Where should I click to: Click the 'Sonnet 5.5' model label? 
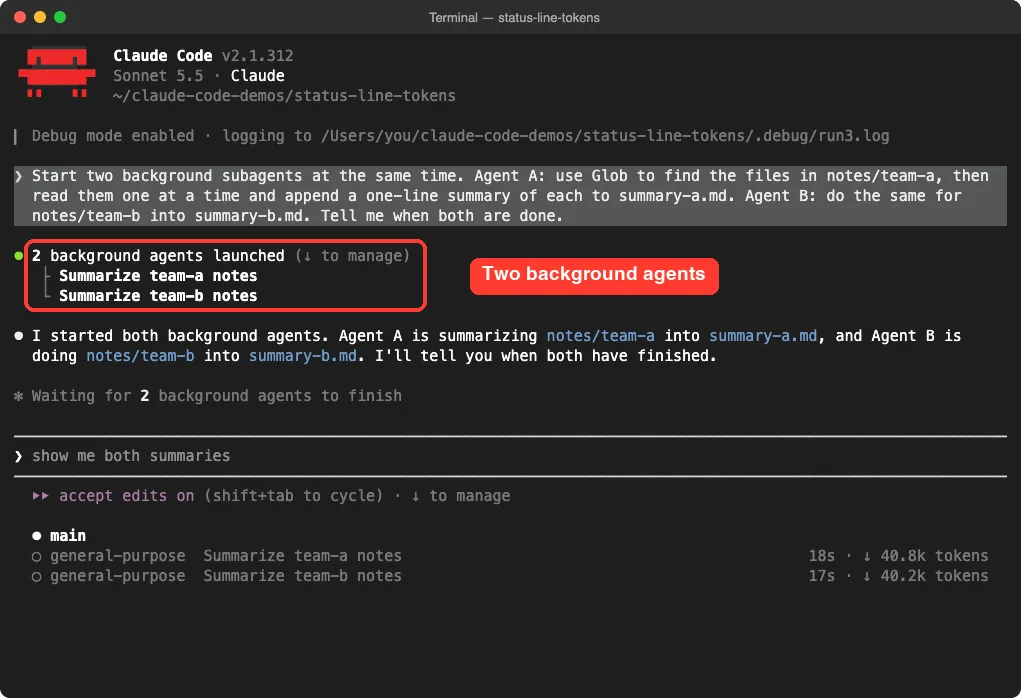[158, 76]
